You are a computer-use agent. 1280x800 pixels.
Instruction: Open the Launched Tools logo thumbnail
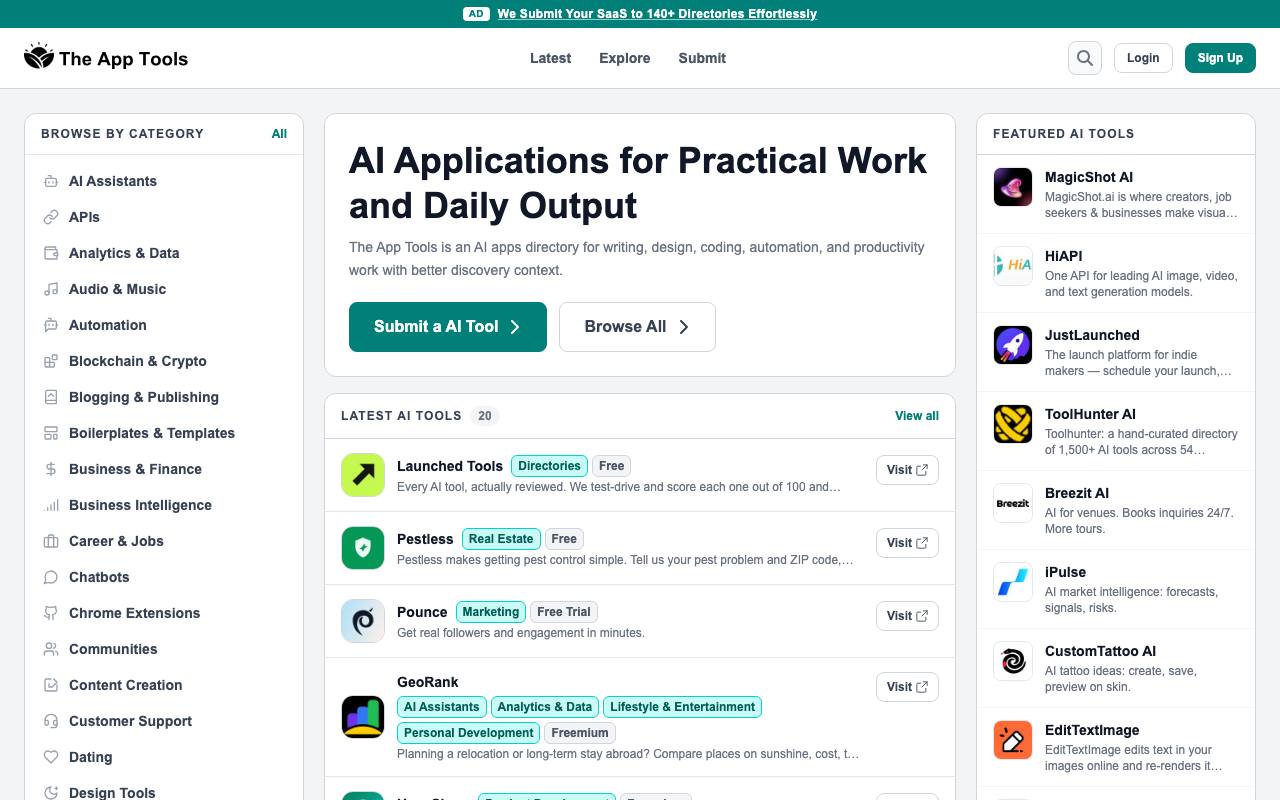[363, 475]
